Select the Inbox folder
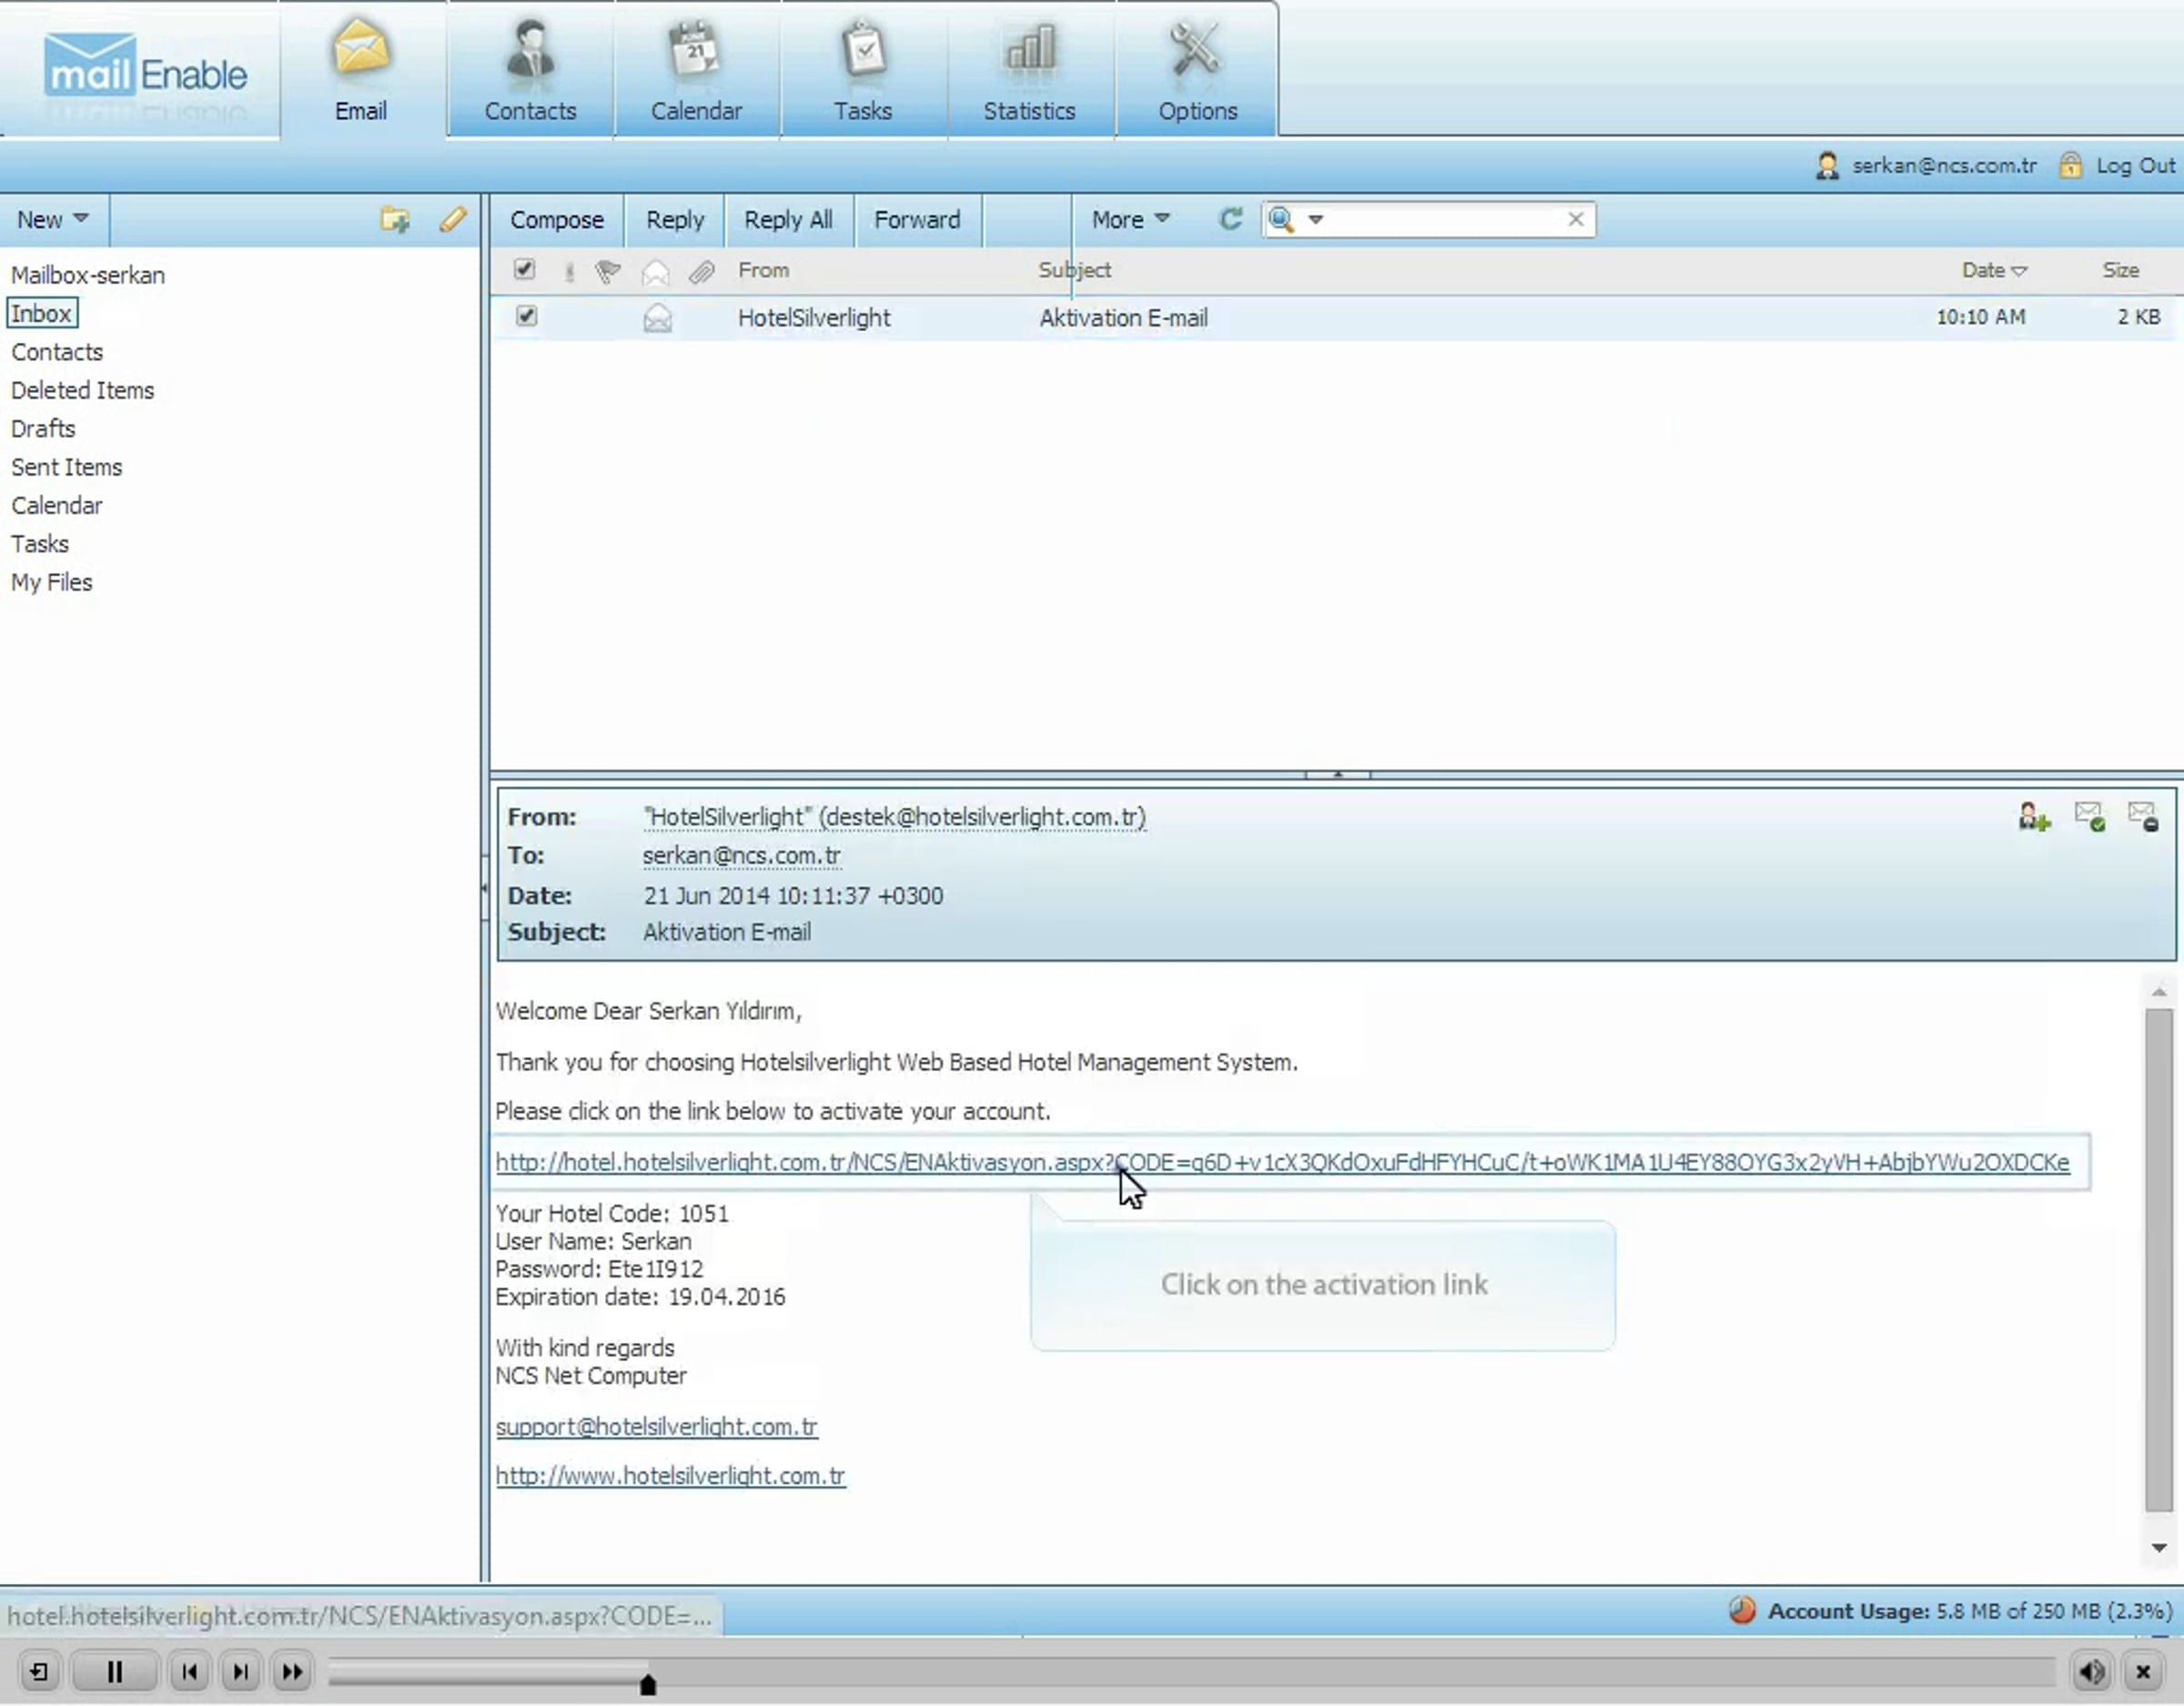Screen dimensions: 2184x1706 (42, 313)
